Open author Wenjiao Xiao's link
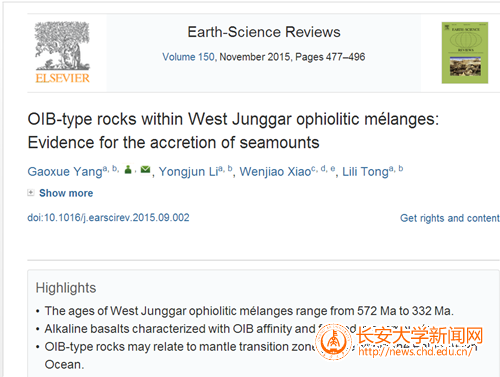The width and height of the screenshot is (500, 377). [275, 172]
